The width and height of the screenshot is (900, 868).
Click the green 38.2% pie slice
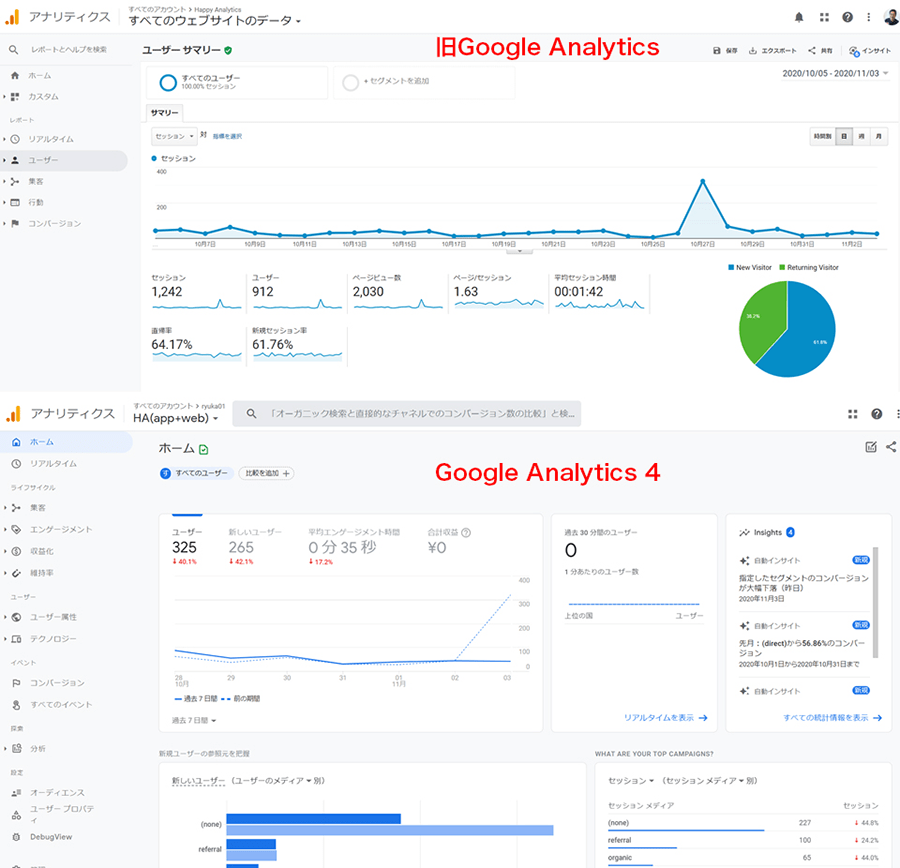pos(761,320)
